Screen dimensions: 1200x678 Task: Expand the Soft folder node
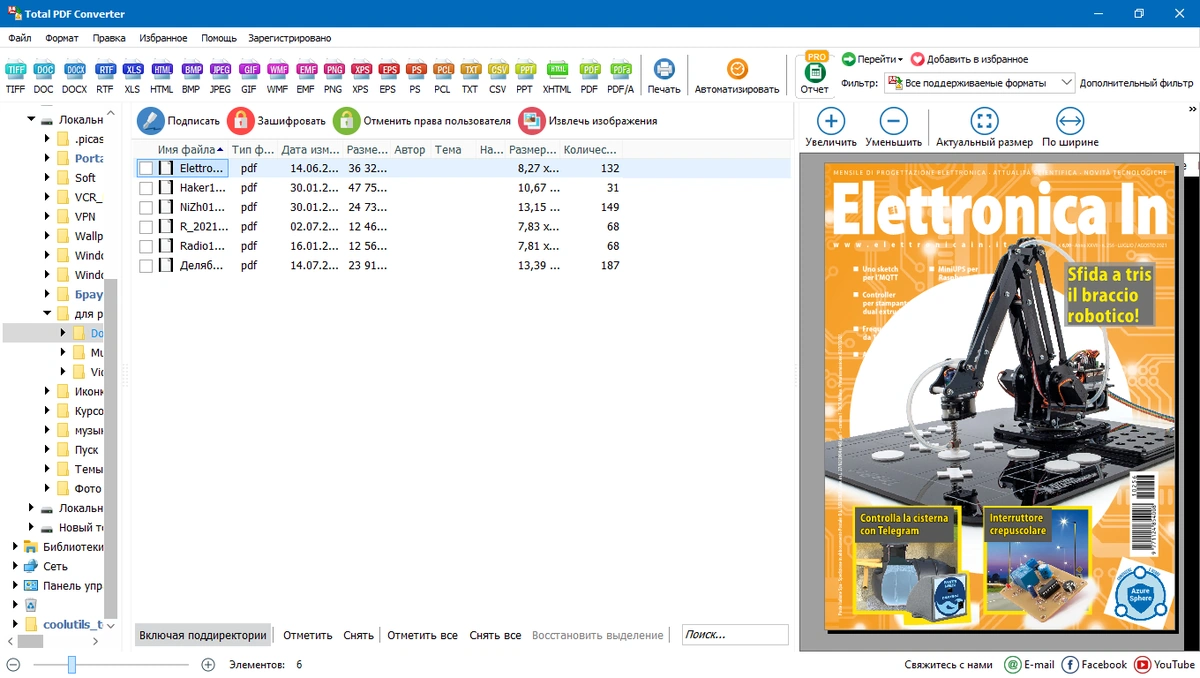pyautogui.click(x=47, y=178)
